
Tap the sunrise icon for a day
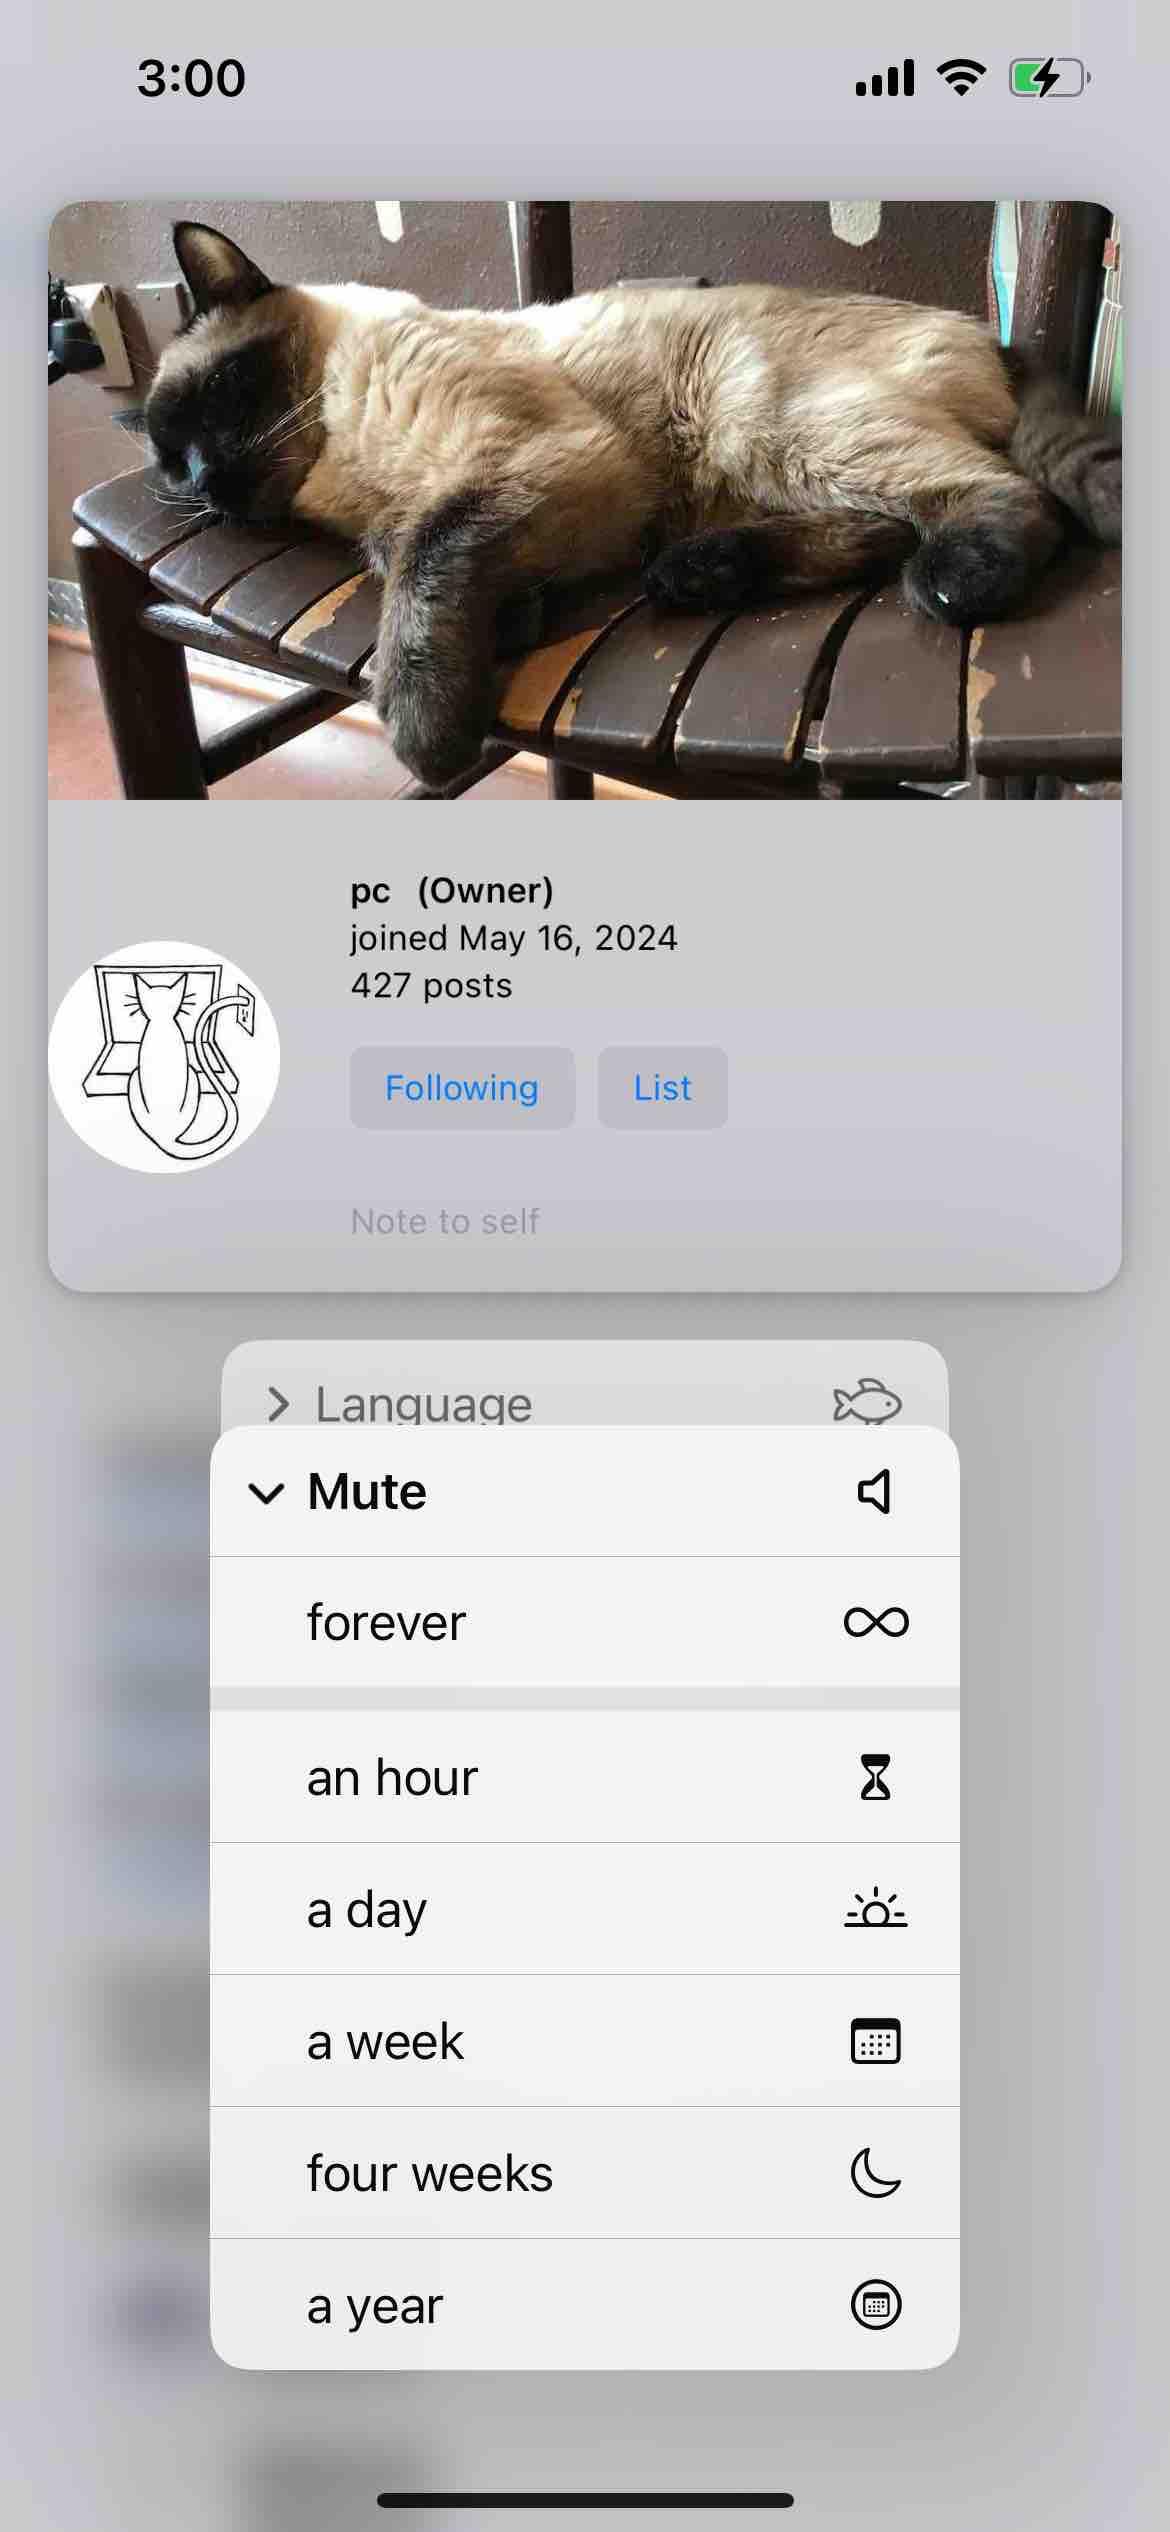(x=875, y=1908)
